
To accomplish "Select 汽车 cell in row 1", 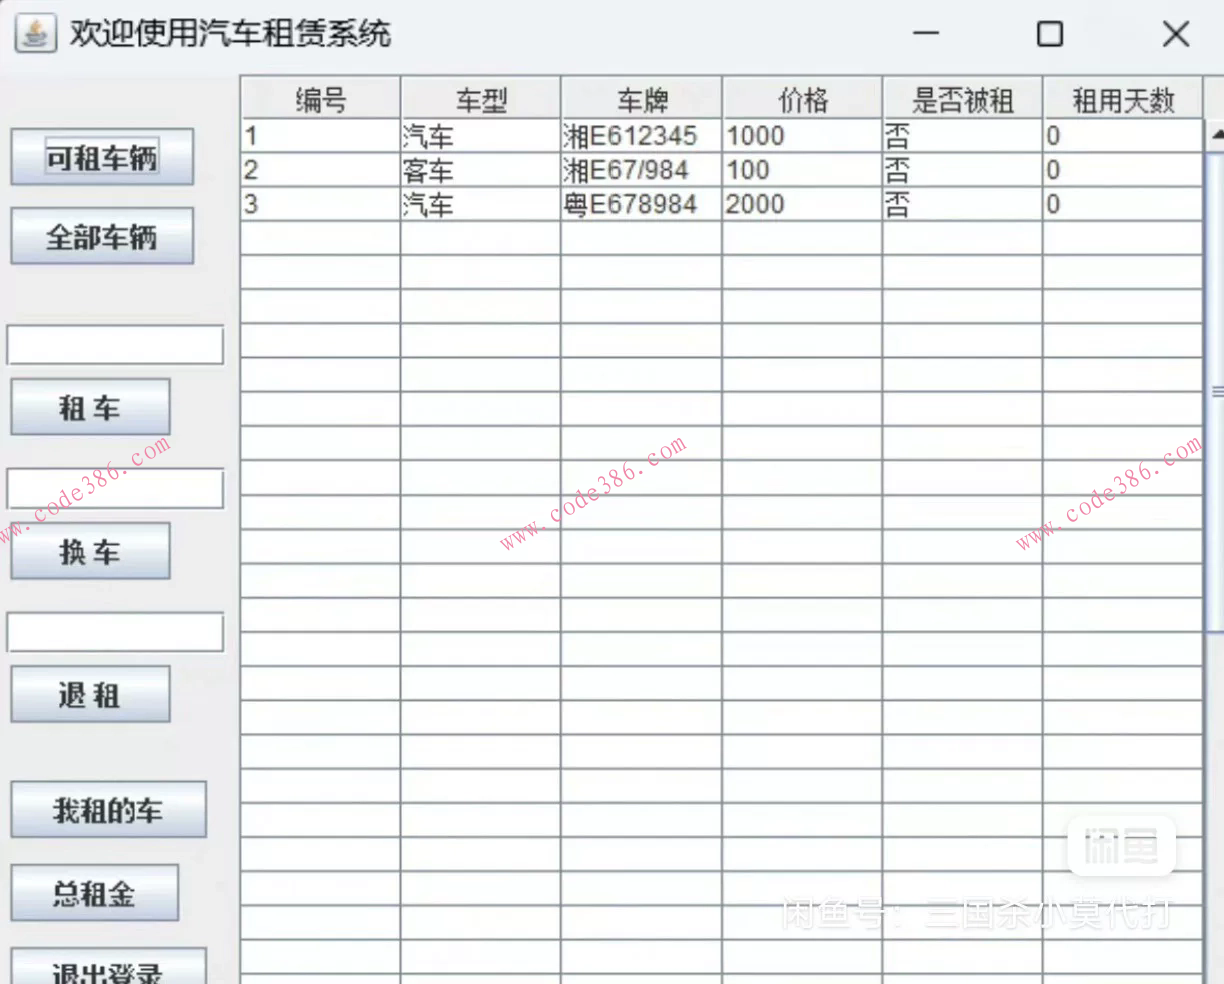I will [x=481, y=136].
